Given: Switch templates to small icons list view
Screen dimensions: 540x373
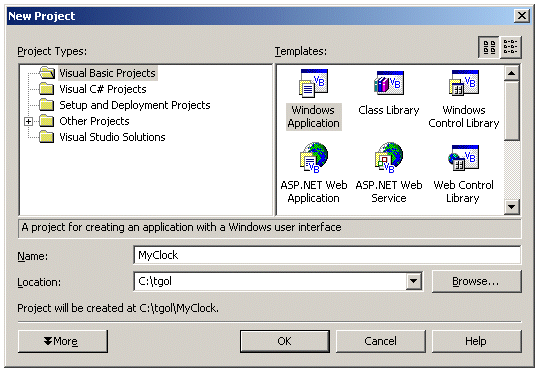Looking at the screenshot, I should (510, 47).
